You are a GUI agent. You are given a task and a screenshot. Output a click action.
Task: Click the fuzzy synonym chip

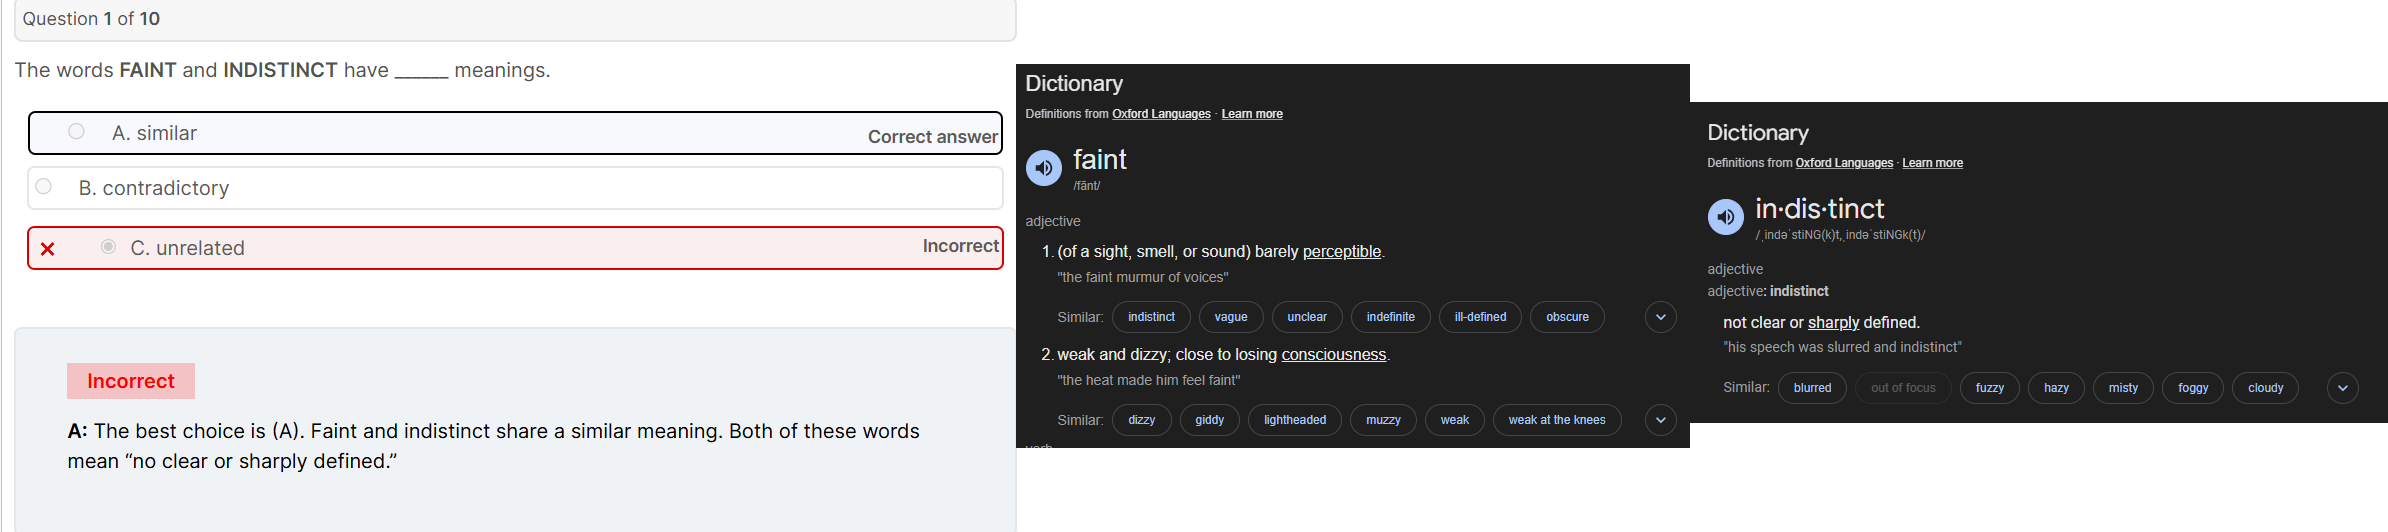coord(1990,388)
